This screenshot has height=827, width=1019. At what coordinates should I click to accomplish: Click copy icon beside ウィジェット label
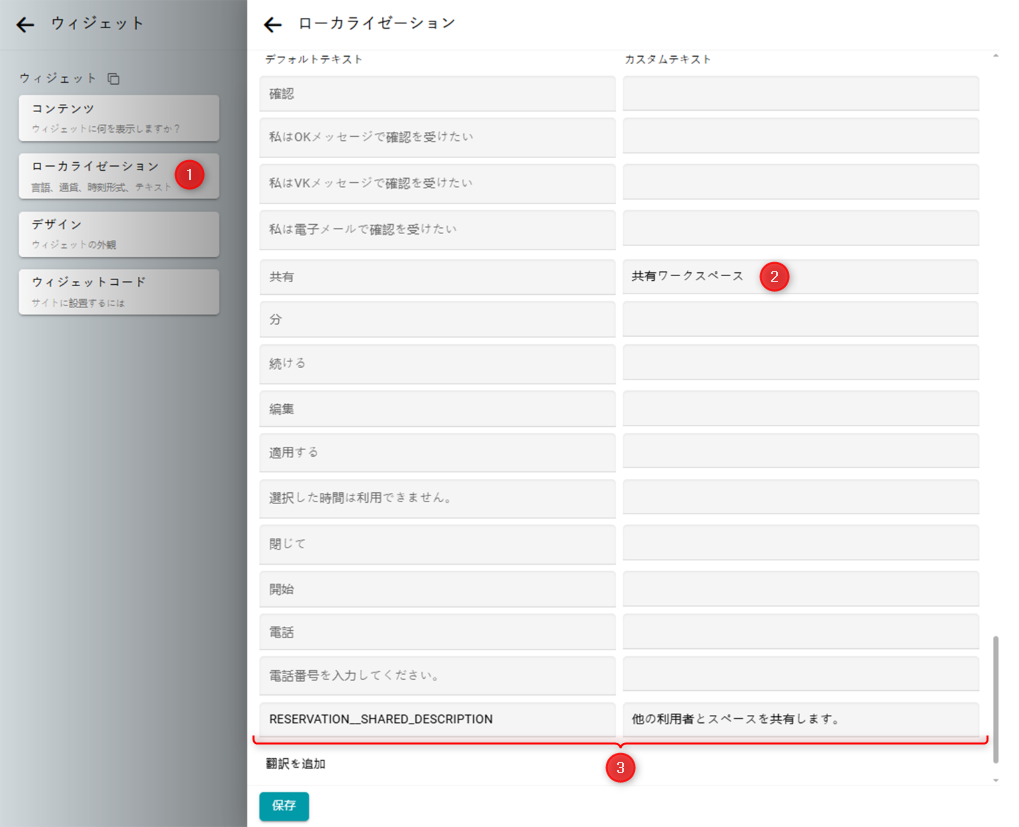tap(113, 79)
